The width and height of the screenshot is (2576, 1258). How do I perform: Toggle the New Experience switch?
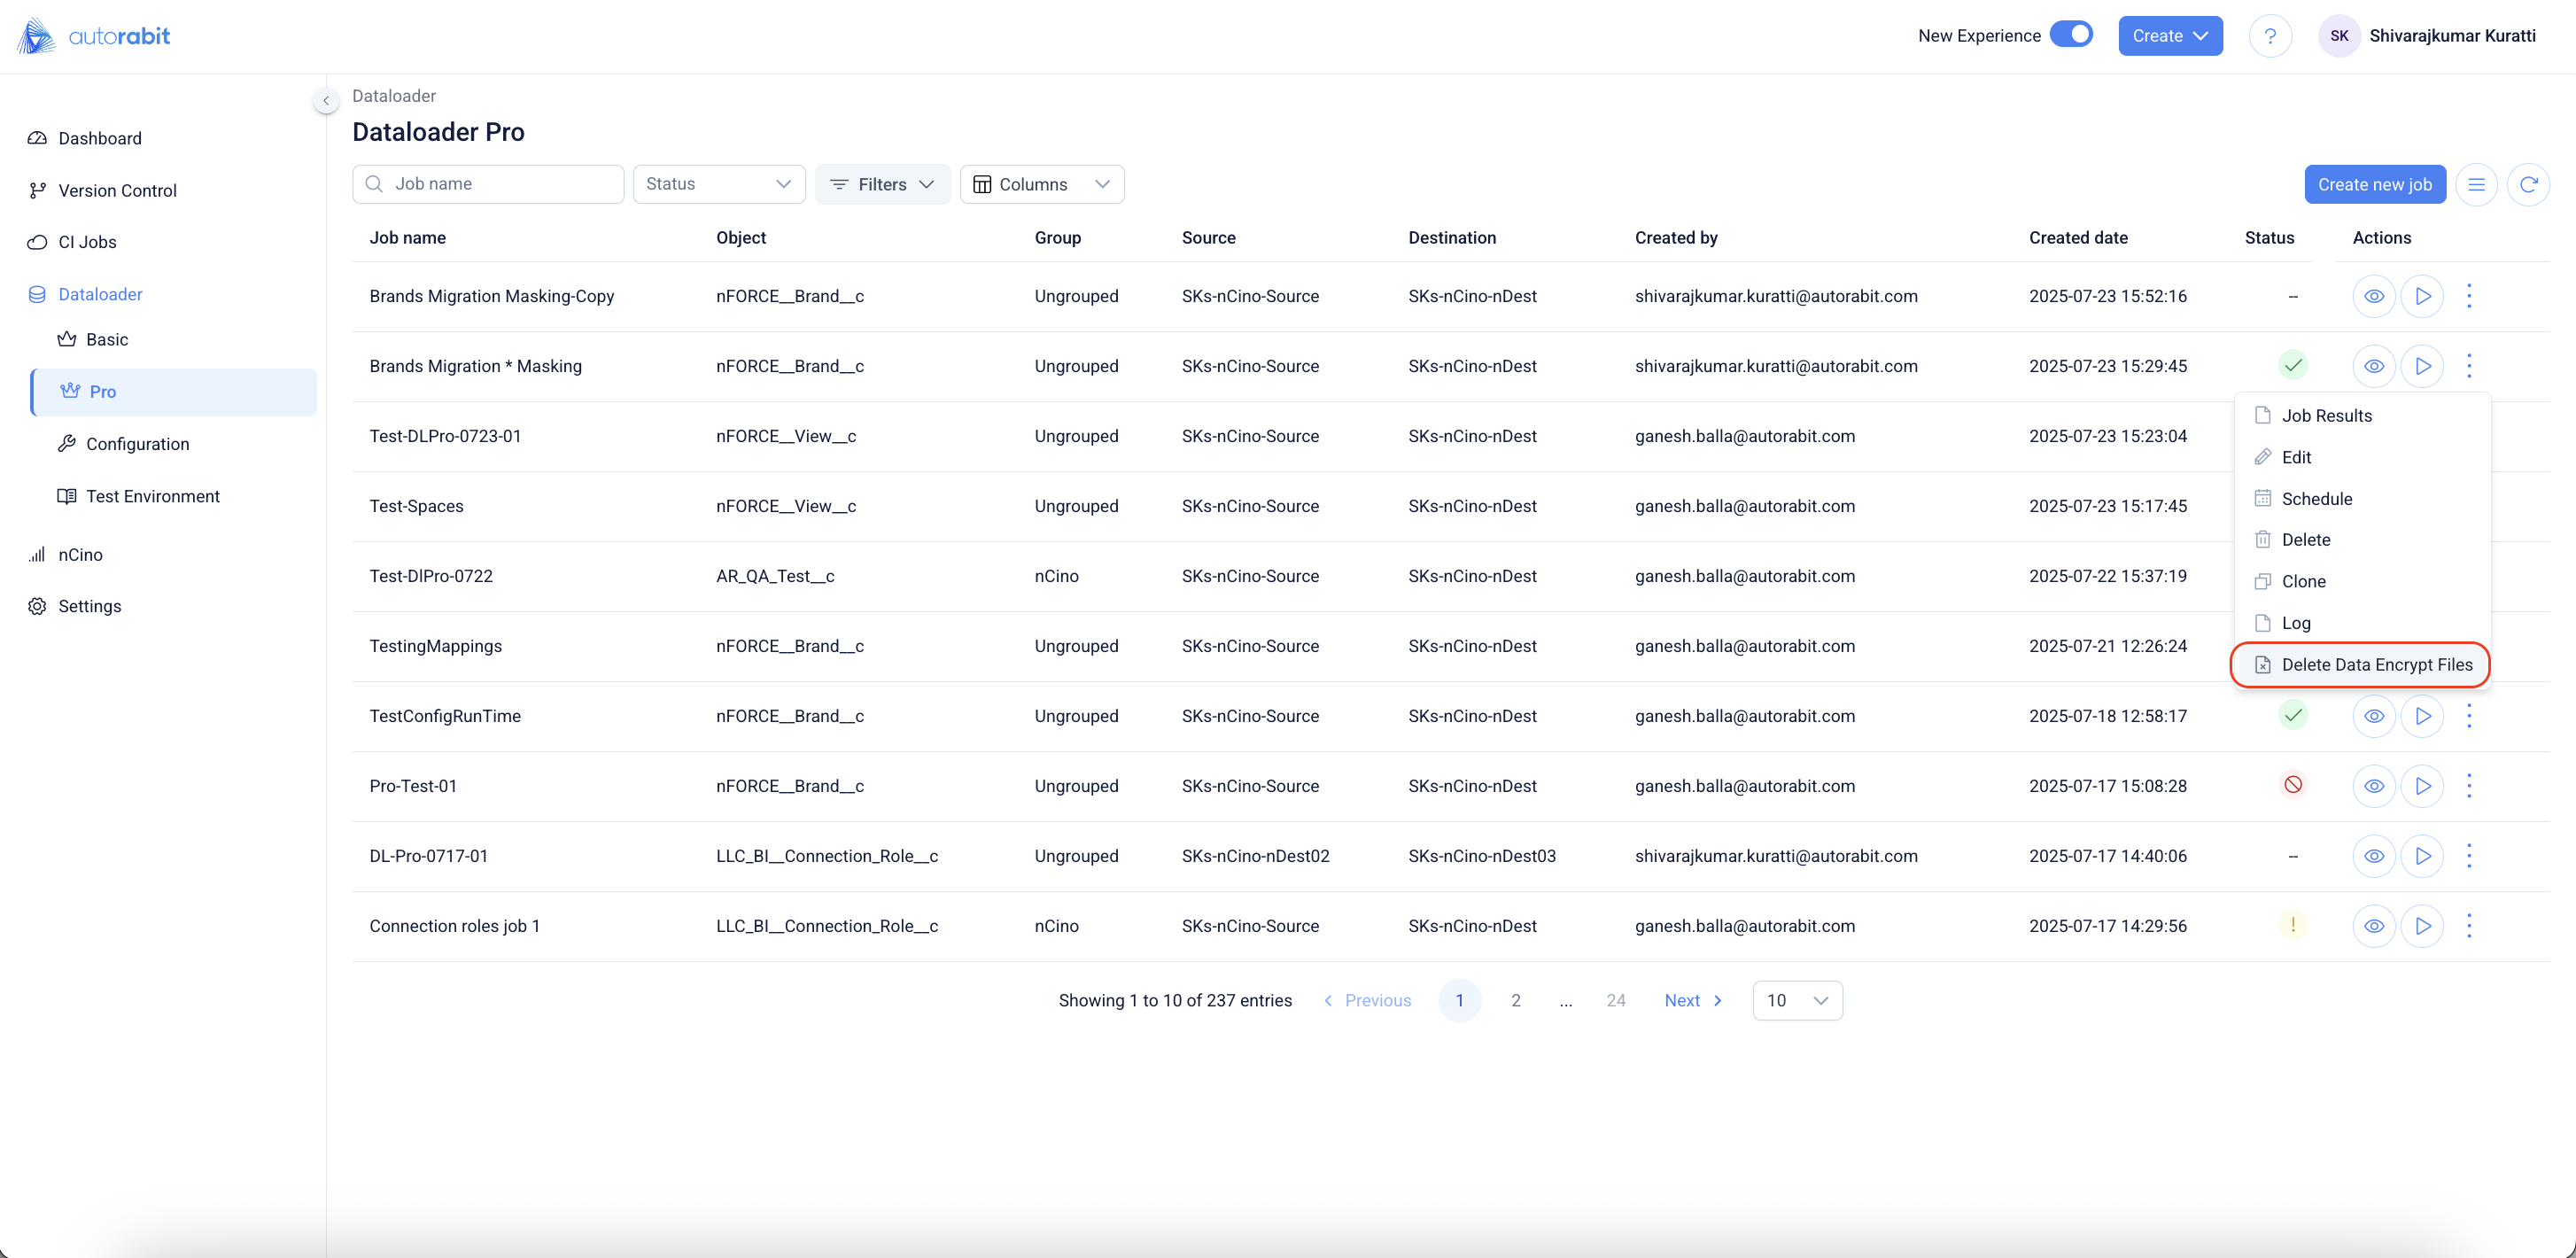tap(2071, 35)
